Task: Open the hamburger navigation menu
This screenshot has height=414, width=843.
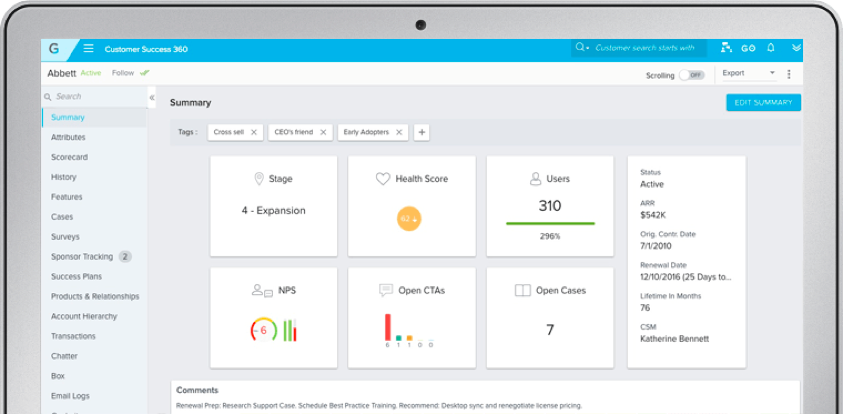Action: click(89, 49)
